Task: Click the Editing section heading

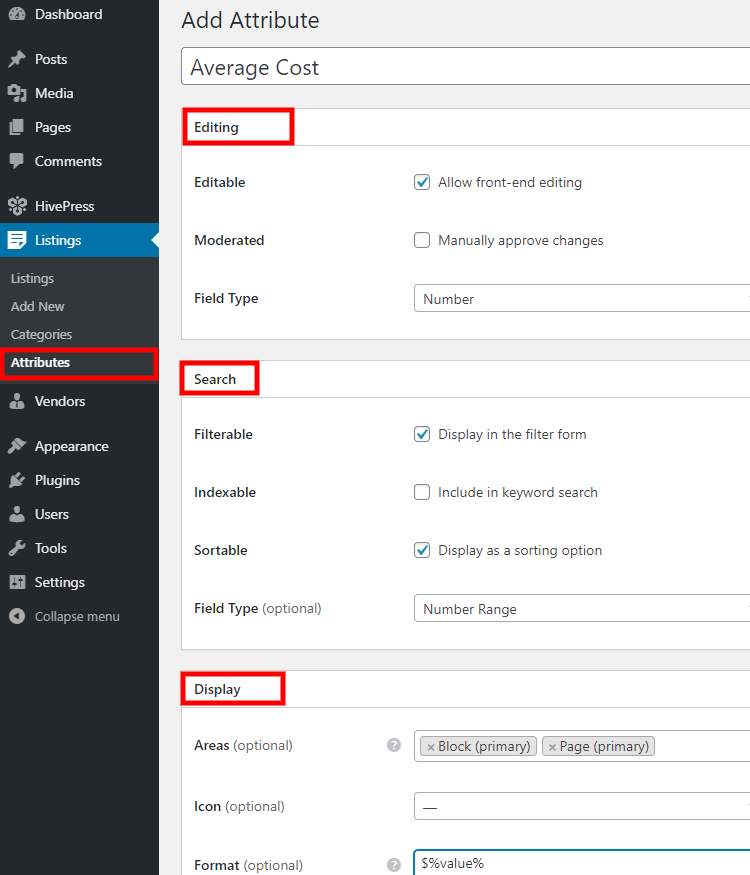Action: (216, 127)
